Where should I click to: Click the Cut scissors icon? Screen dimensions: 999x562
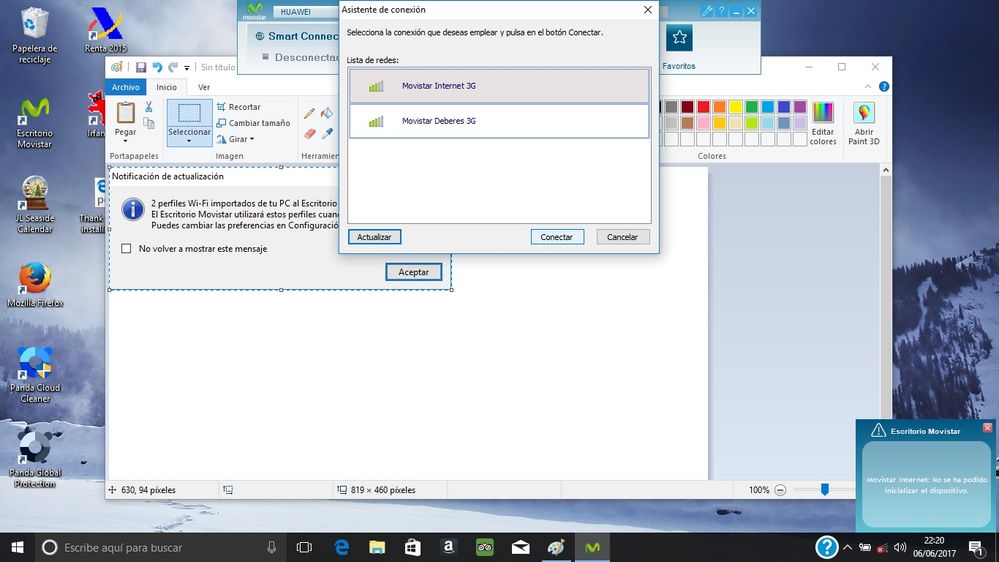149,107
